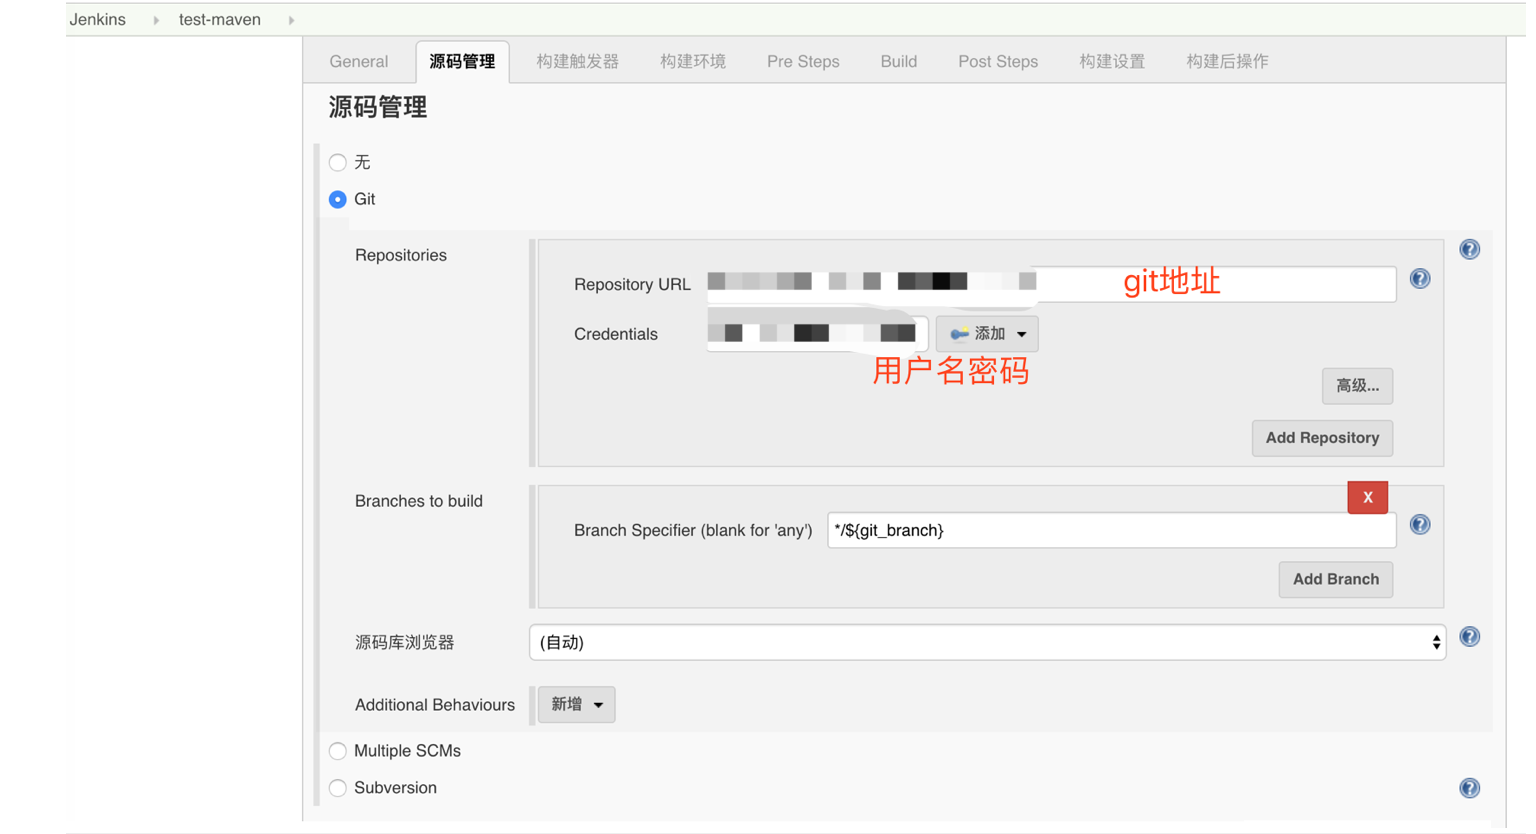The width and height of the screenshot is (1536, 834).
Task: Switch to the 源码管理 tab
Action: 462,61
